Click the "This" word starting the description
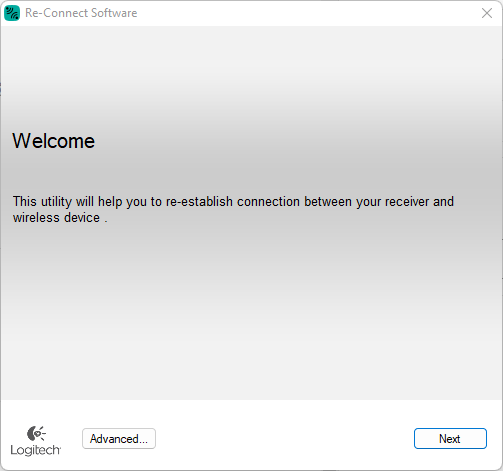 coord(25,202)
